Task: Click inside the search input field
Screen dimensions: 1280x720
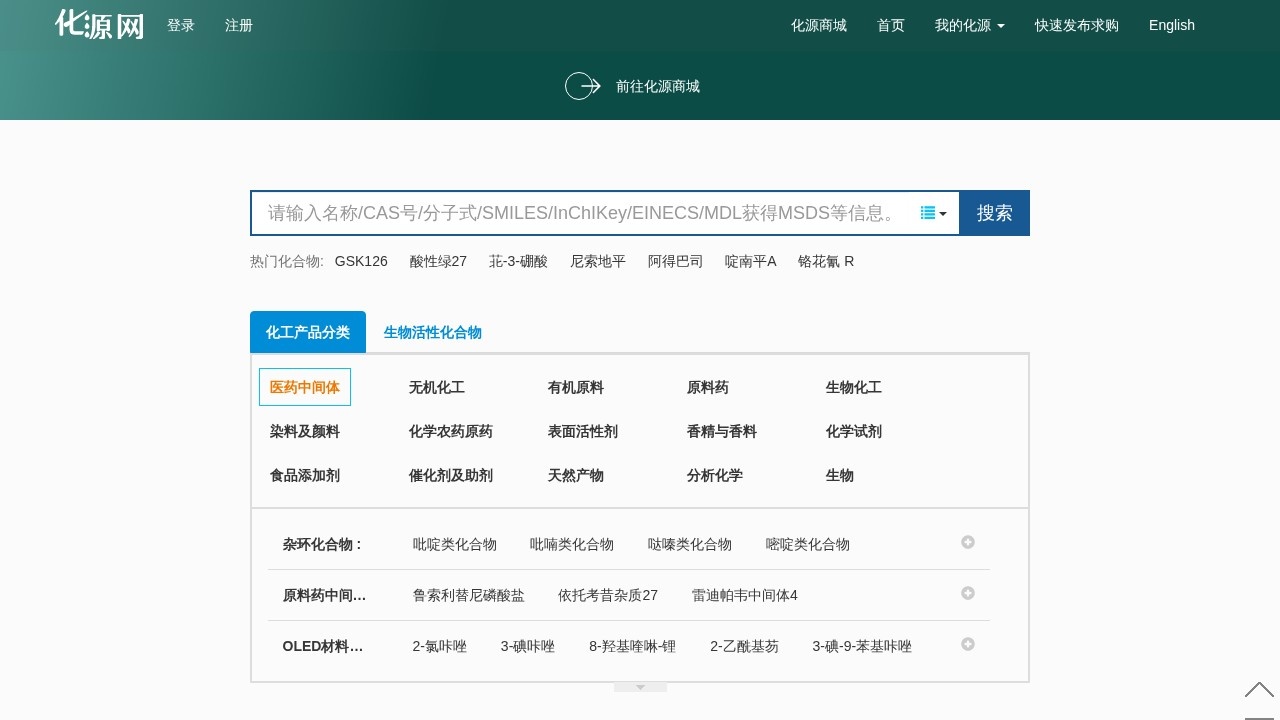Action: pyautogui.click(x=580, y=213)
